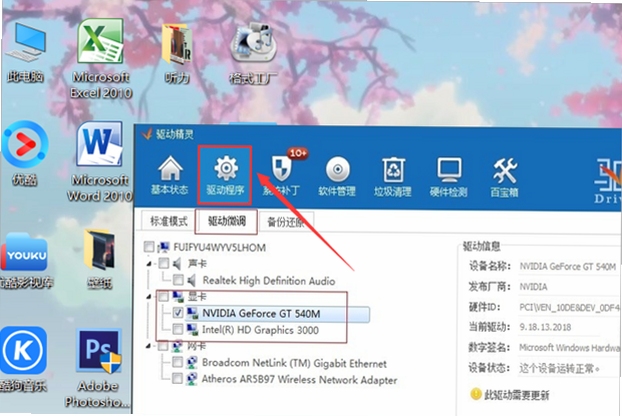Click the 发布厂商 value NVIDIA
This screenshot has width=622, height=416.
coord(533,287)
